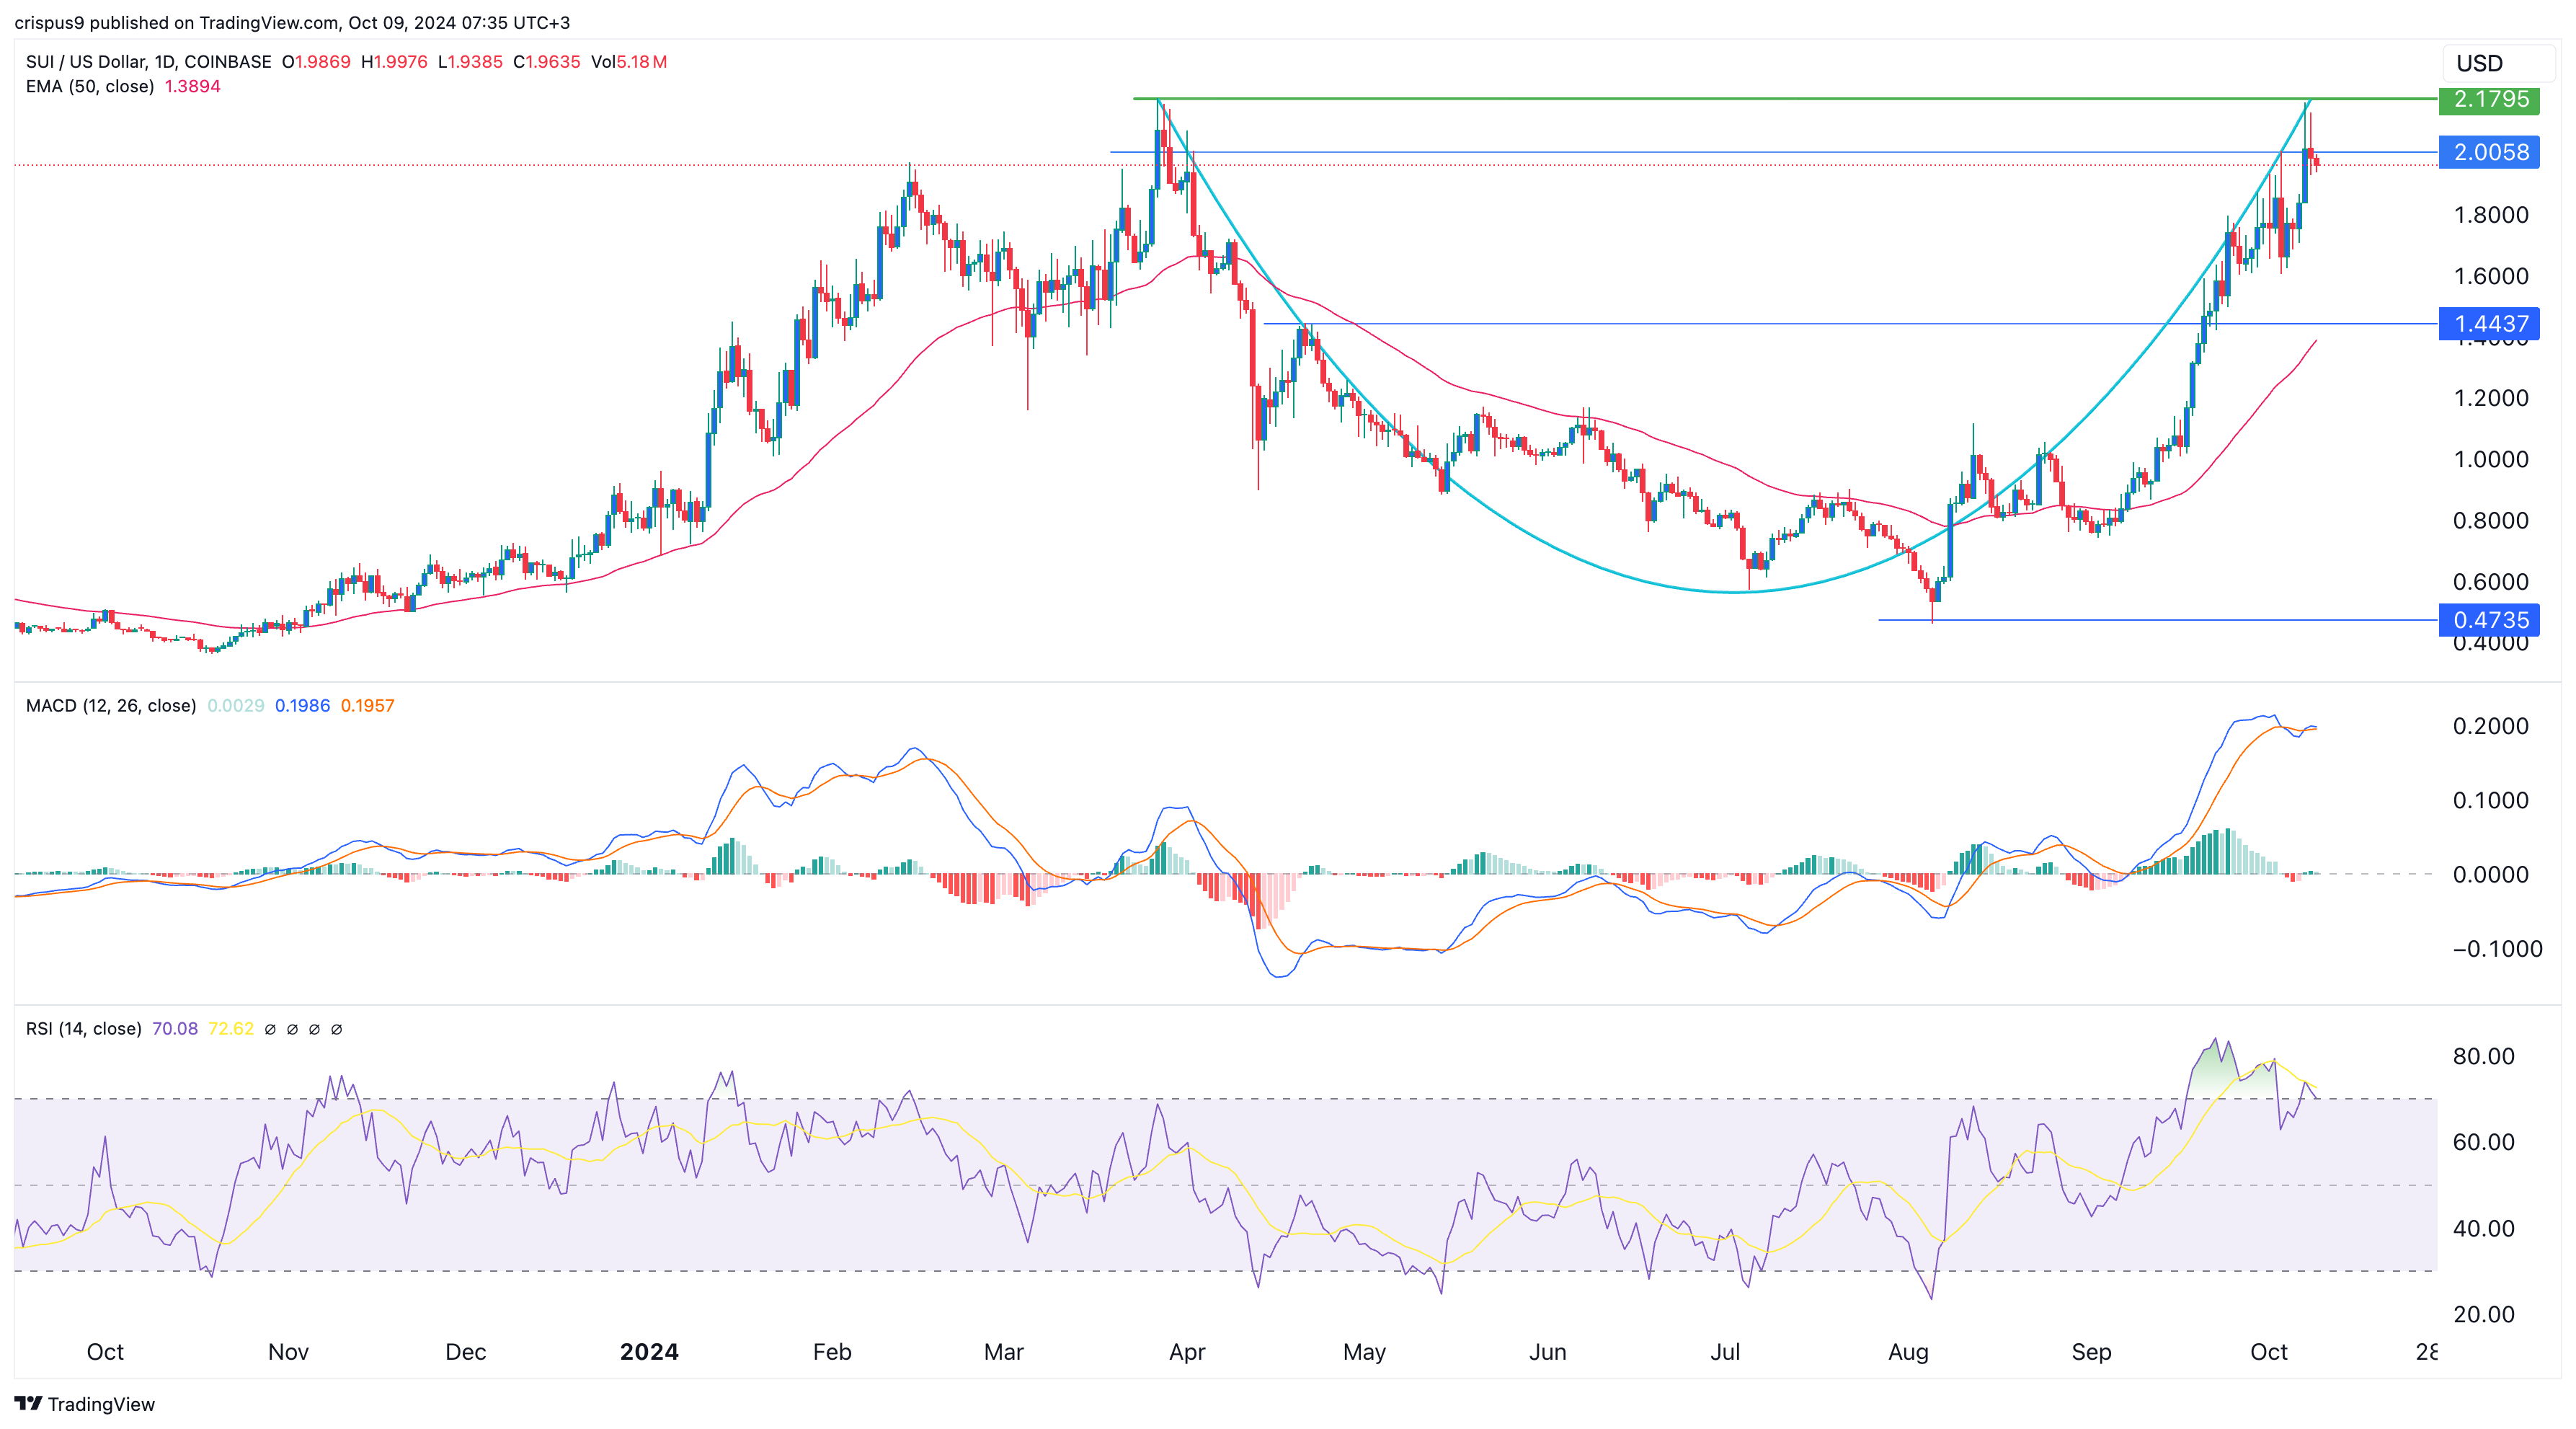Image resolution: width=2576 pixels, height=1429 pixels.
Task: Click the close value C1.9635
Action: coord(546,61)
